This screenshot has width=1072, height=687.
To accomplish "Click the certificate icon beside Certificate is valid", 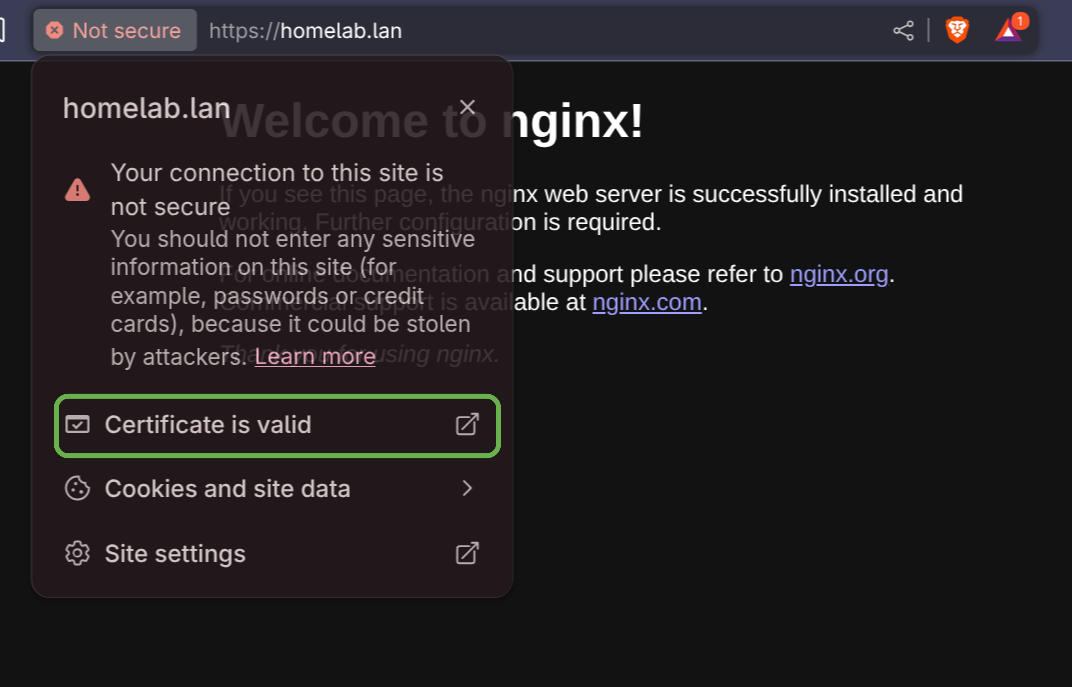I will pyautogui.click(x=77, y=425).
